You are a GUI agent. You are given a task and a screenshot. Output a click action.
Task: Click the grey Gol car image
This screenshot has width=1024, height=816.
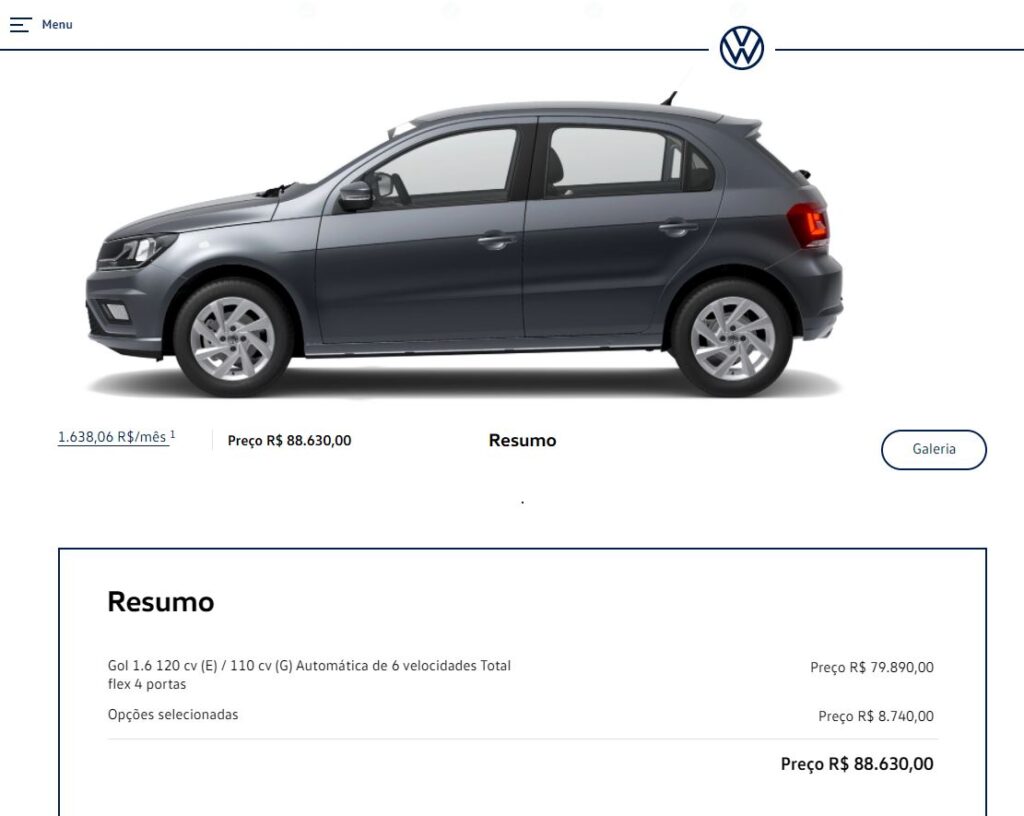coord(464,245)
